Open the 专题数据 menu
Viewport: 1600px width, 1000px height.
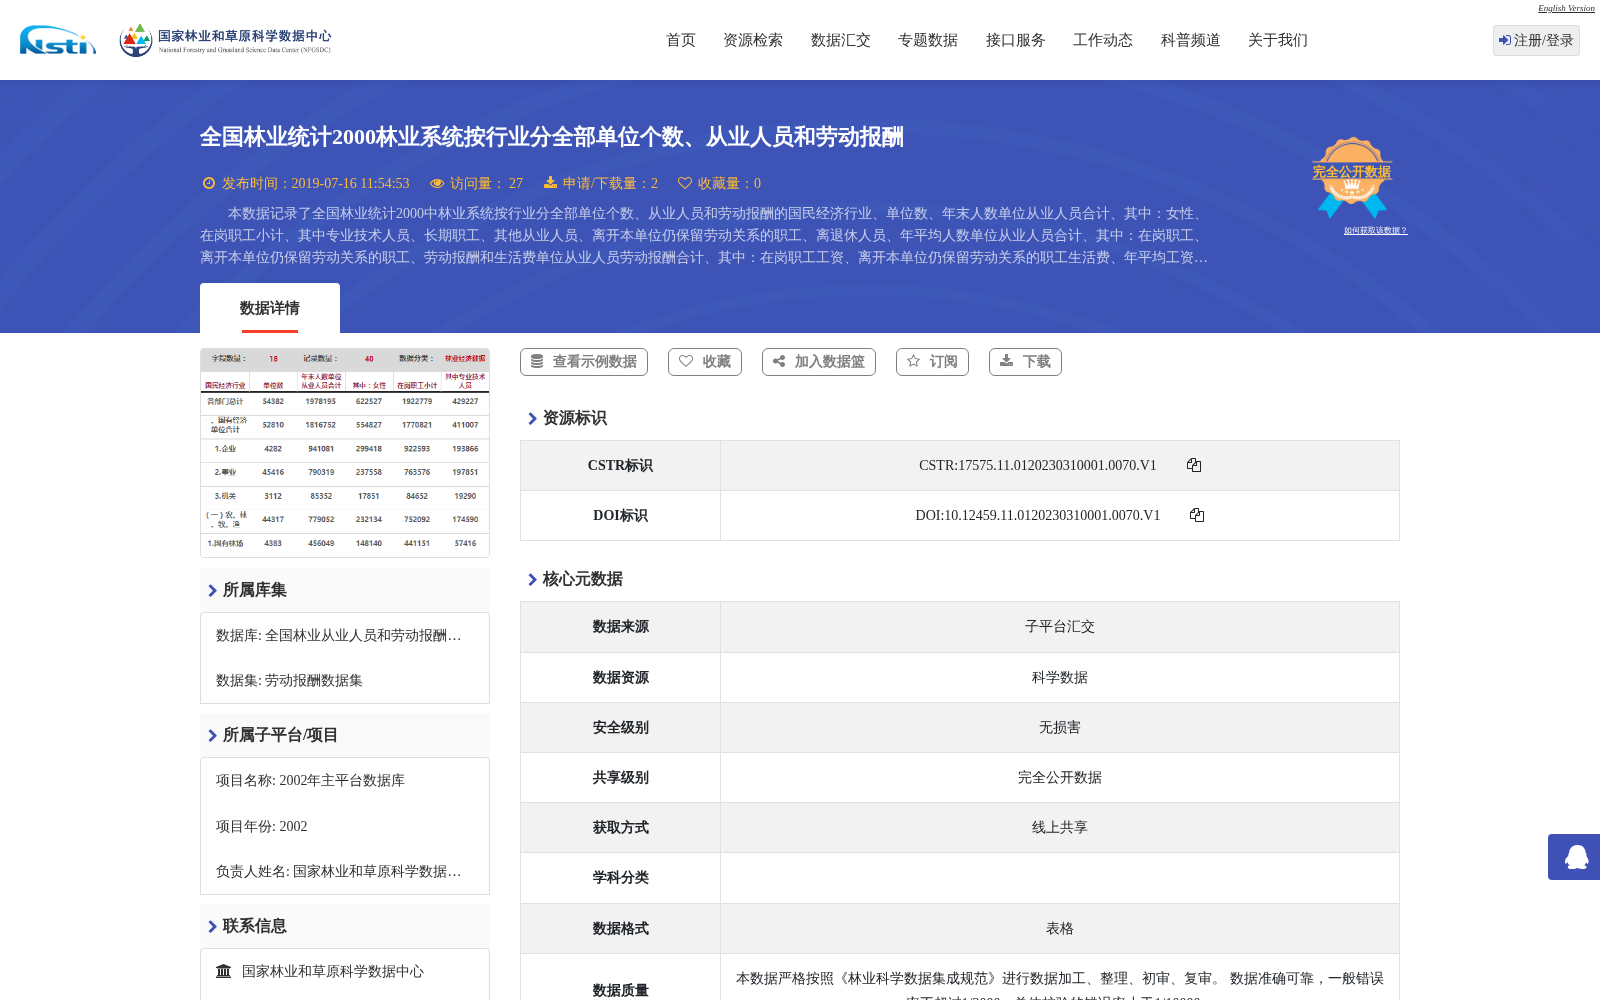pos(928,40)
